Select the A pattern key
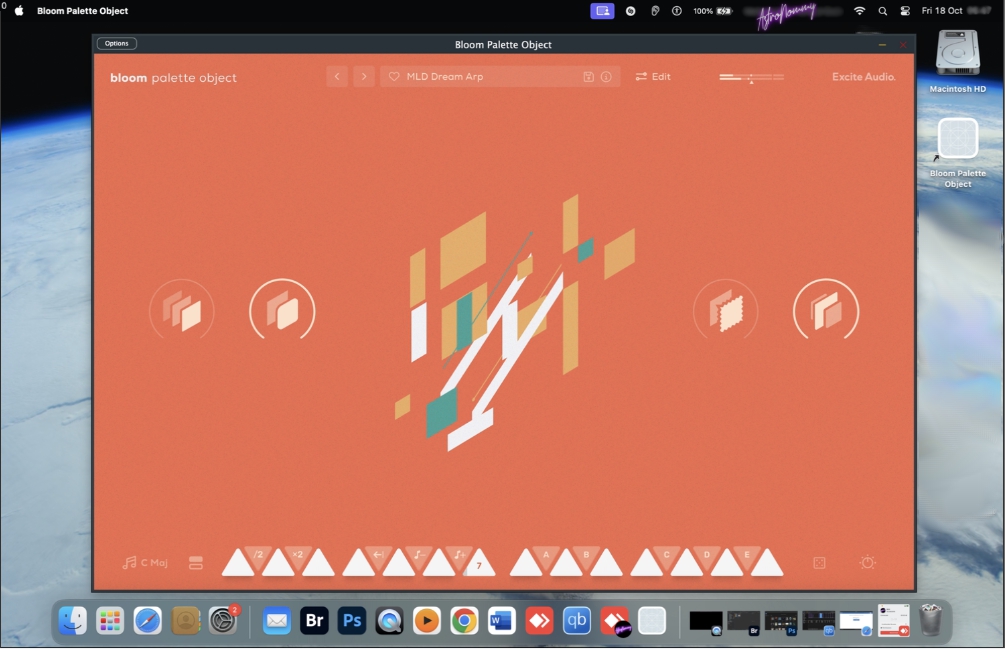Image resolution: width=1005 pixels, height=649 pixels. tap(545, 555)
